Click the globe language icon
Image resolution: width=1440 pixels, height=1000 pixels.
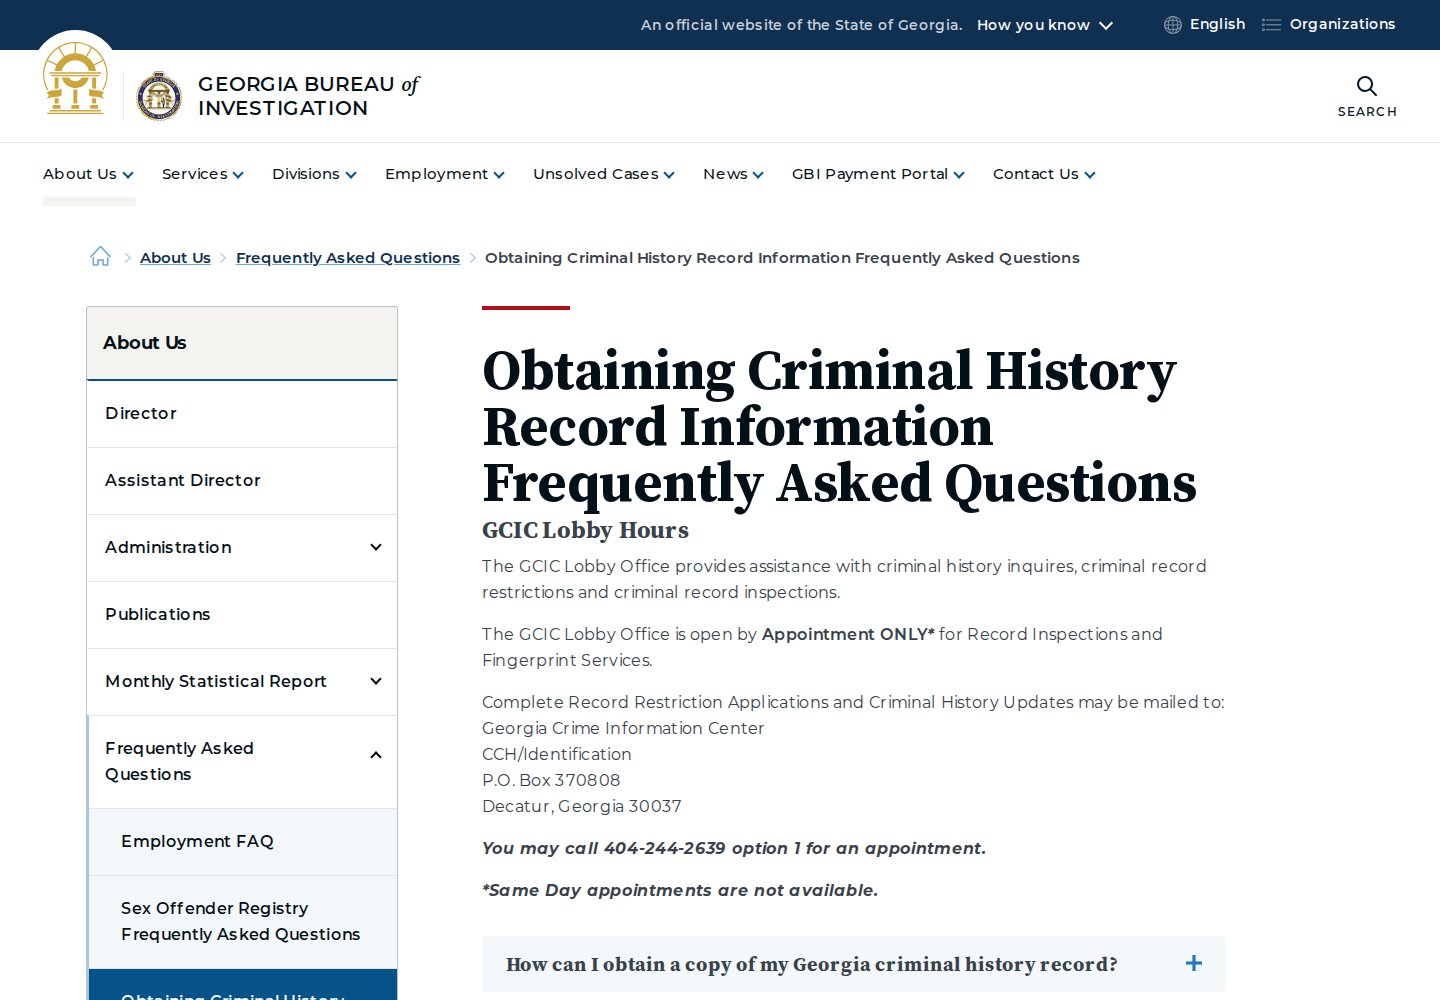click(x=1173, y=25)
